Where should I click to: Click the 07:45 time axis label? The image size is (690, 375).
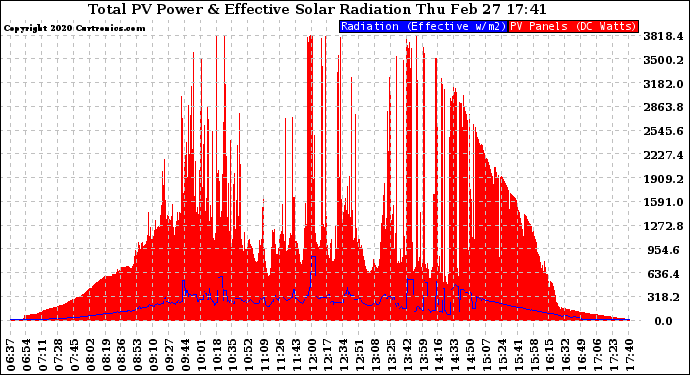(x=75, y=355)
